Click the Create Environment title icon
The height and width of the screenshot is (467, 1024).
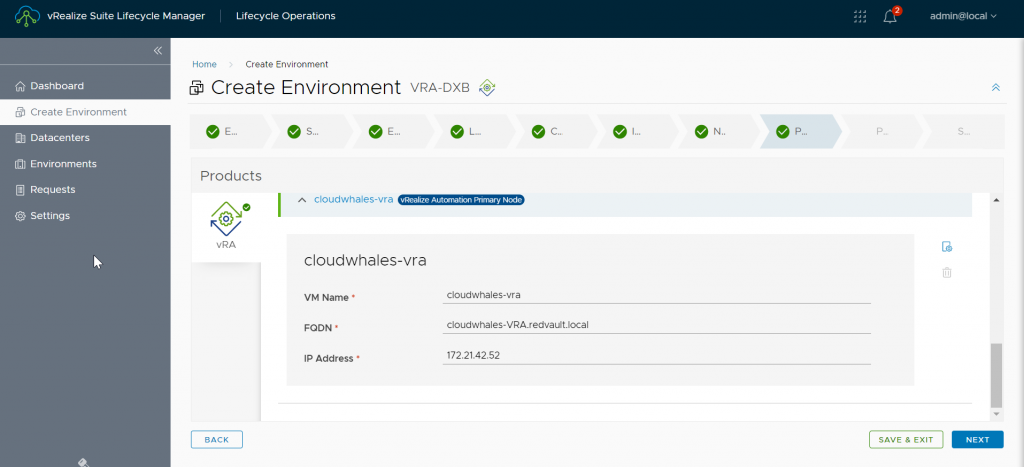197,88
